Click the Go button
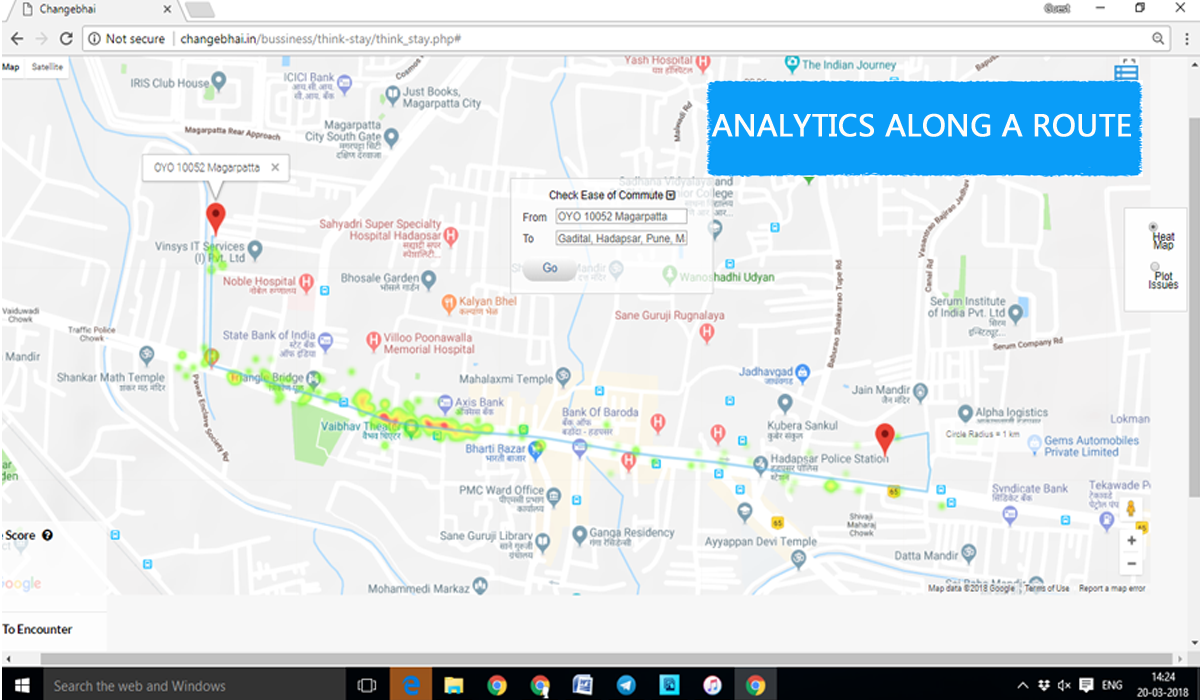The width and height of the screenshot is (1200, 700). (x=550, y=269)
